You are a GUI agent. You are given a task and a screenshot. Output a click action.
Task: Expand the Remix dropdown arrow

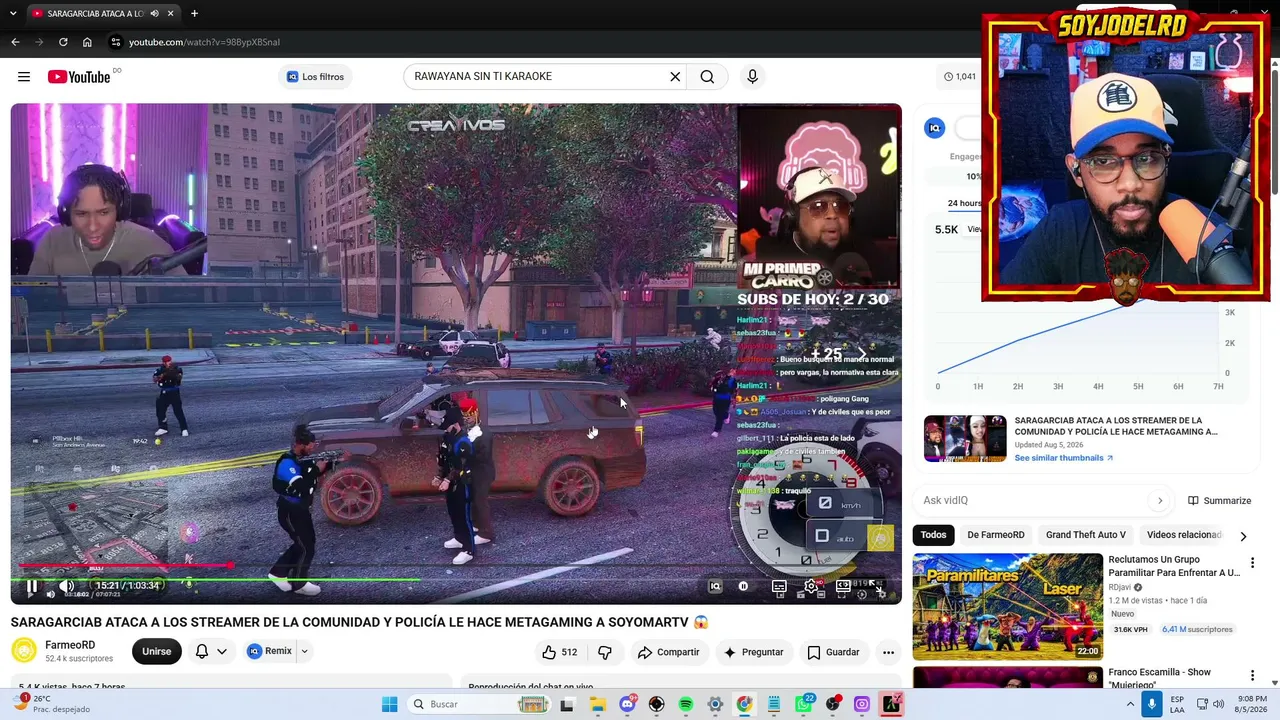304,652
